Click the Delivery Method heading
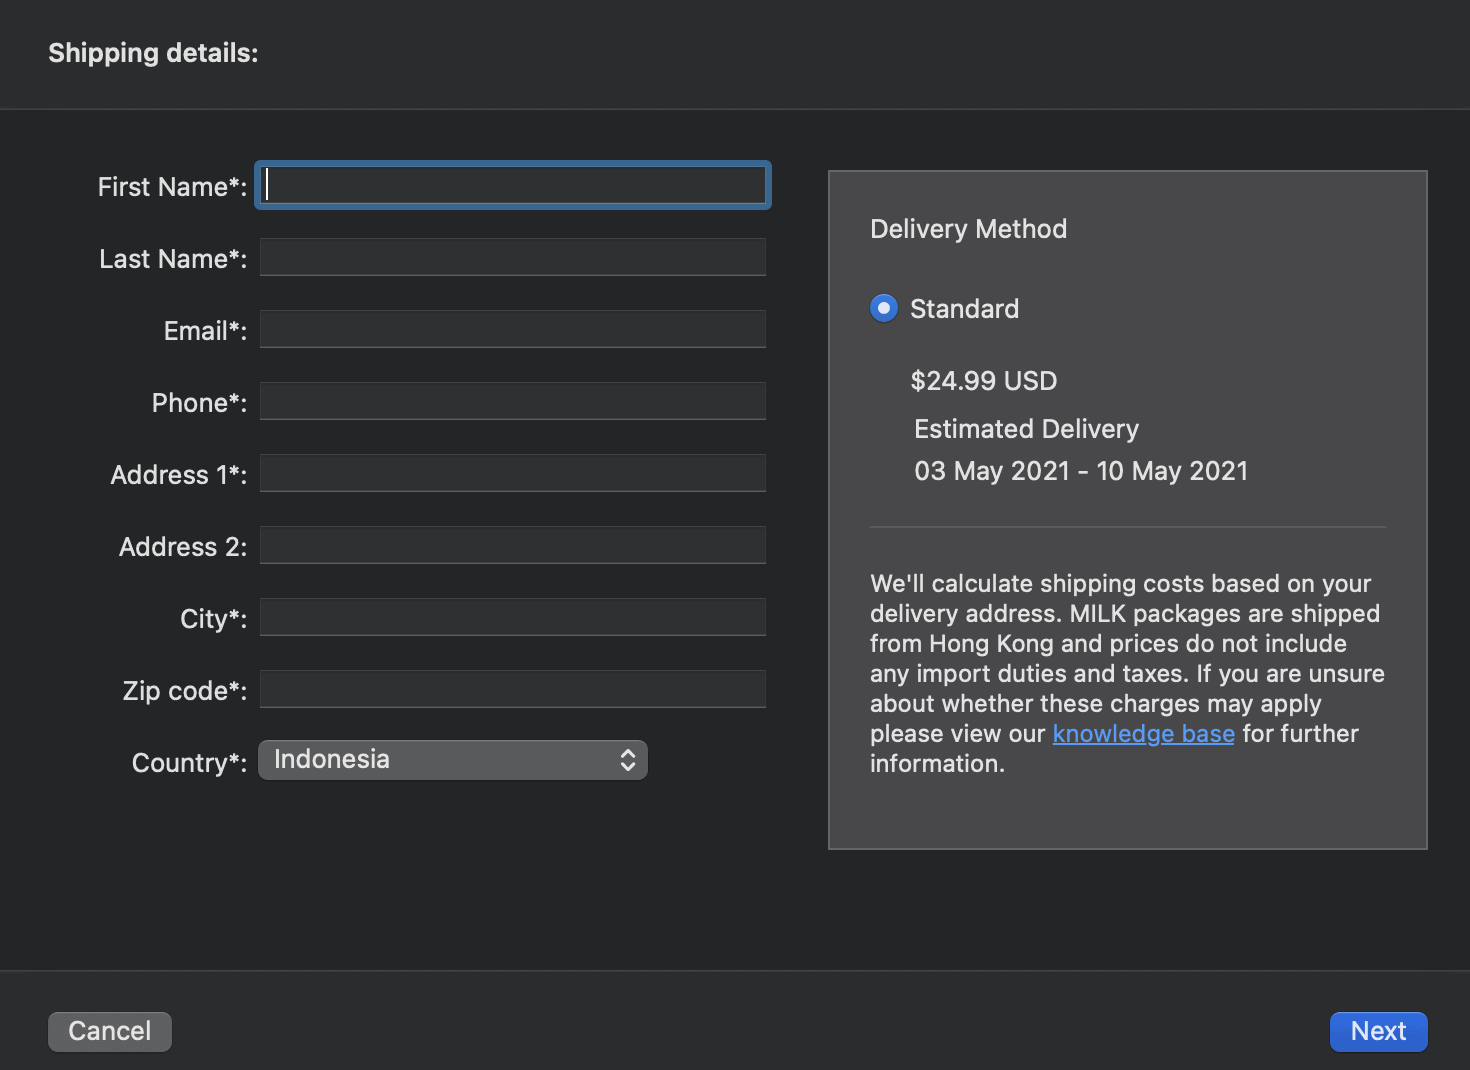This screenshot has height=1070, width=1470. [x=968, y=229]
